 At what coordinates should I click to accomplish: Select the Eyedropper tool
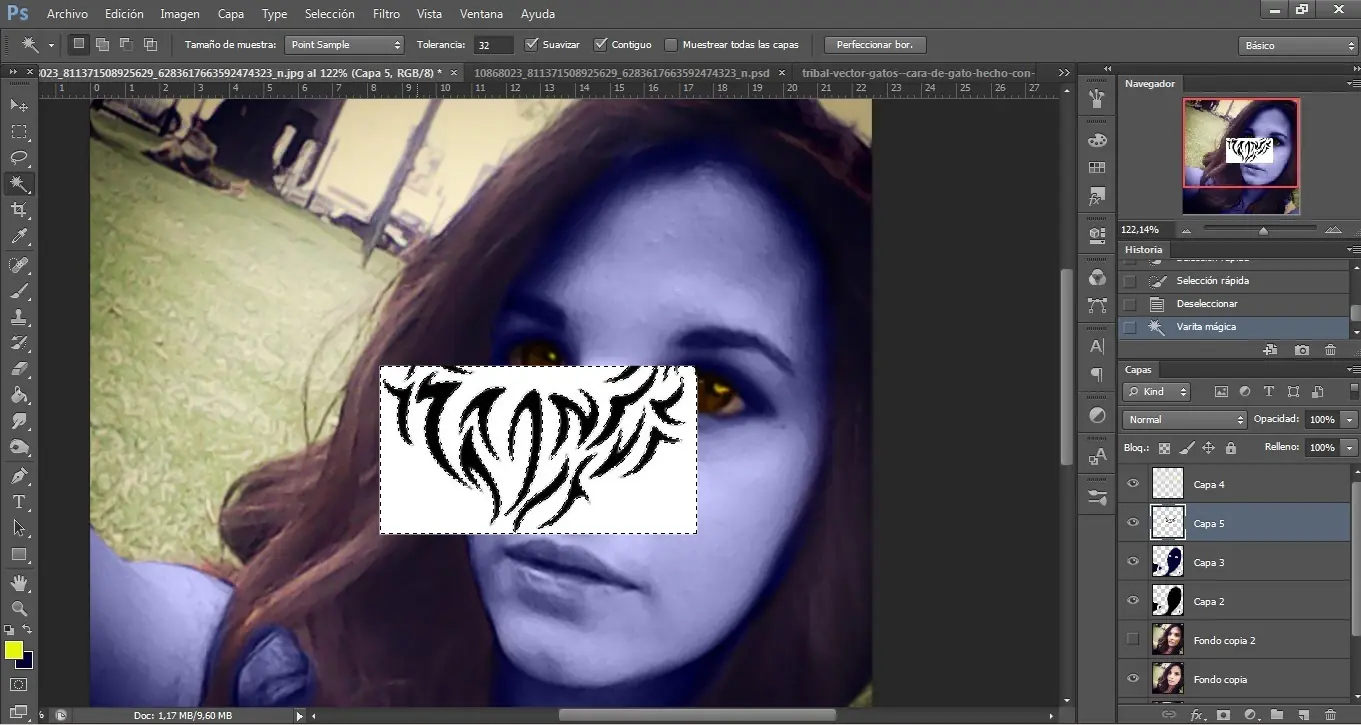(x=19, y=237)
